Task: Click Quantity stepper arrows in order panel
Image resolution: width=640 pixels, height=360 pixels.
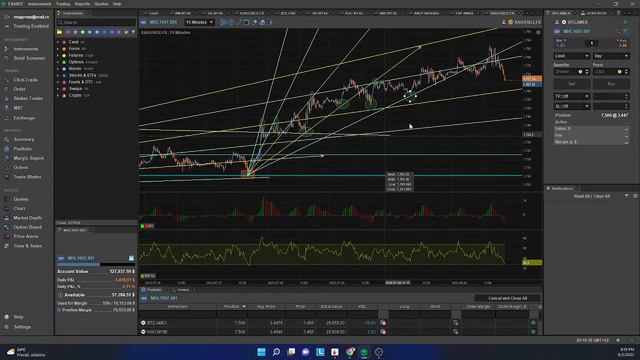Action: pyautogui.click(x=587, y=72)
